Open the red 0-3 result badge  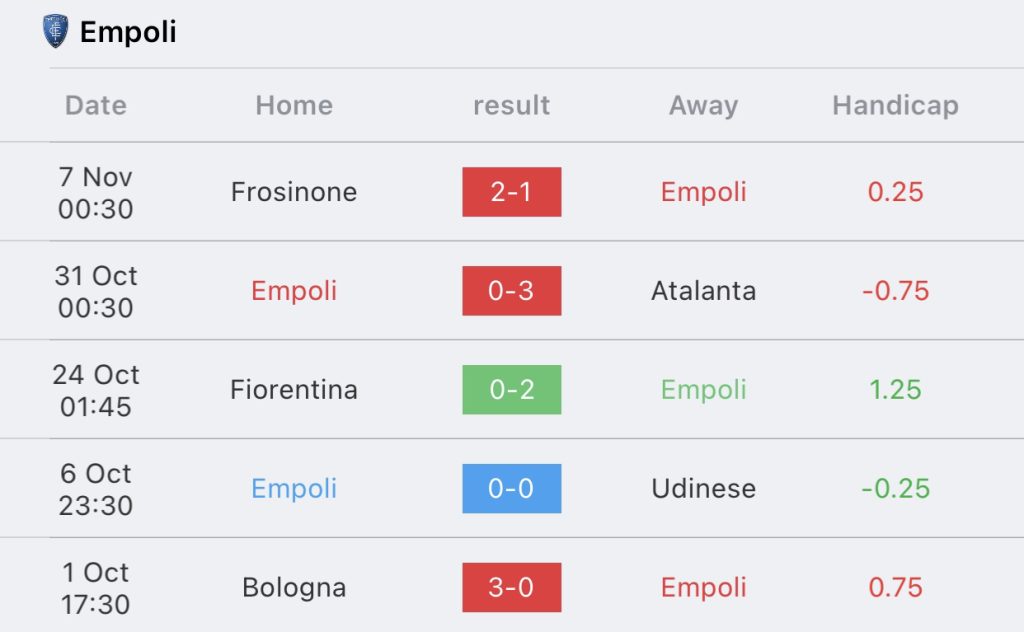(x=511, y=291)
